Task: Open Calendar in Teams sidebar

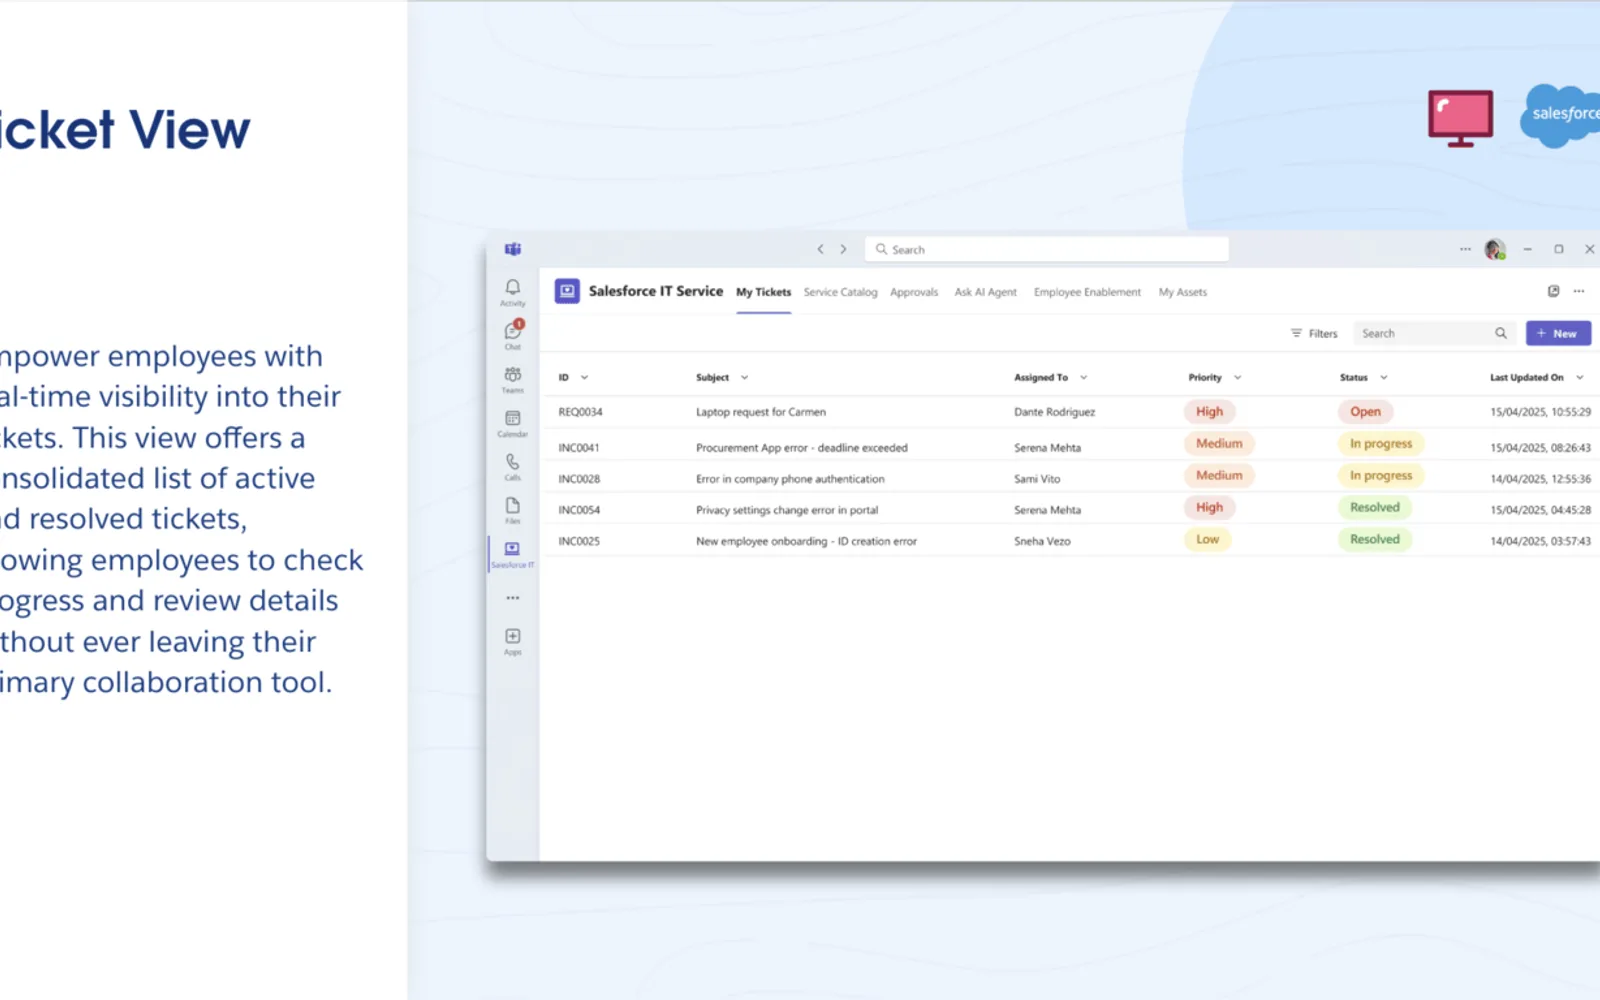Action: (x=513, y=423)
